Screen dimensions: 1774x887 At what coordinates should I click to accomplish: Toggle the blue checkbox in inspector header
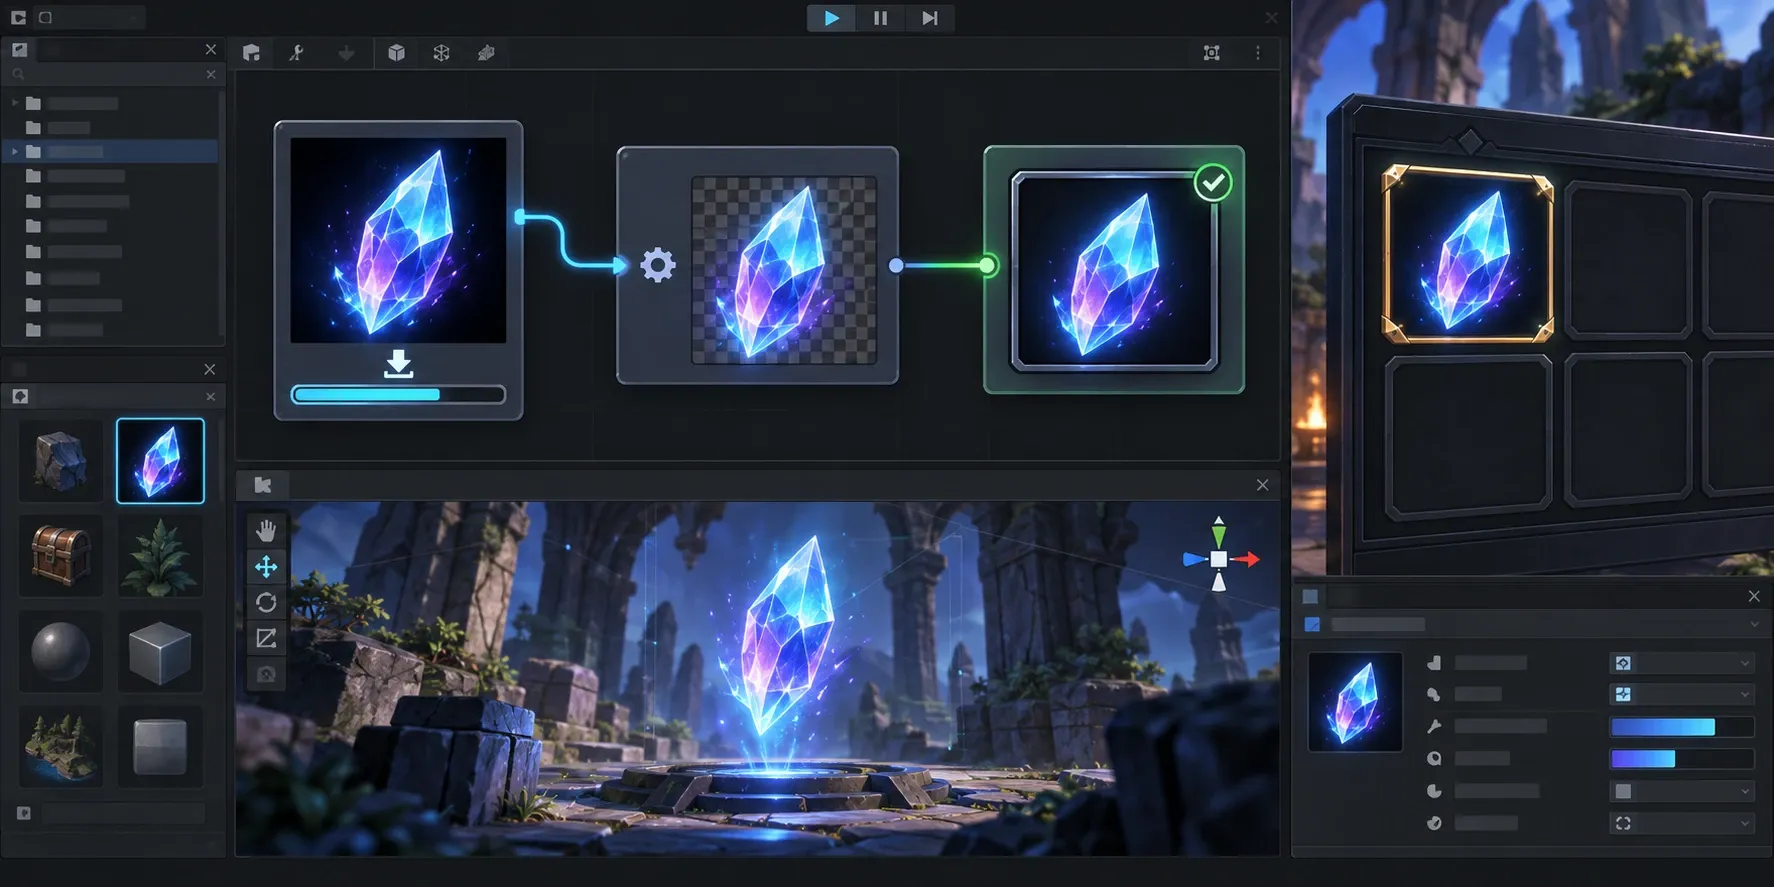click(x=1312, y=625)
